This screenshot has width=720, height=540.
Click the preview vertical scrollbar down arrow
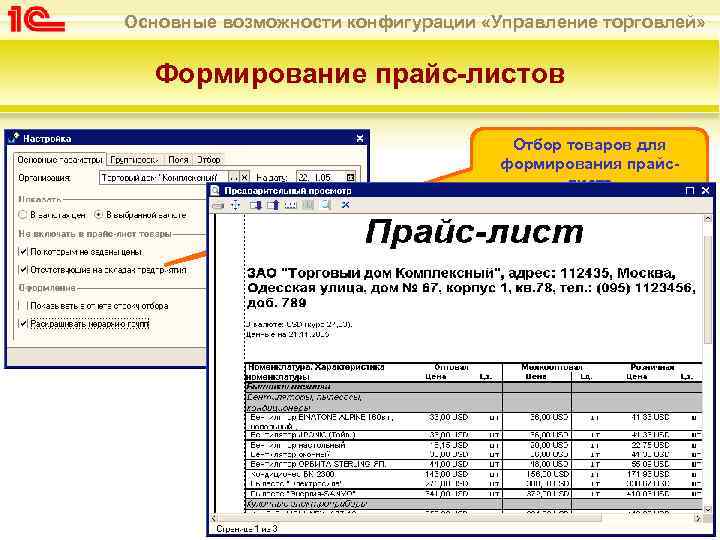[708, 509]
